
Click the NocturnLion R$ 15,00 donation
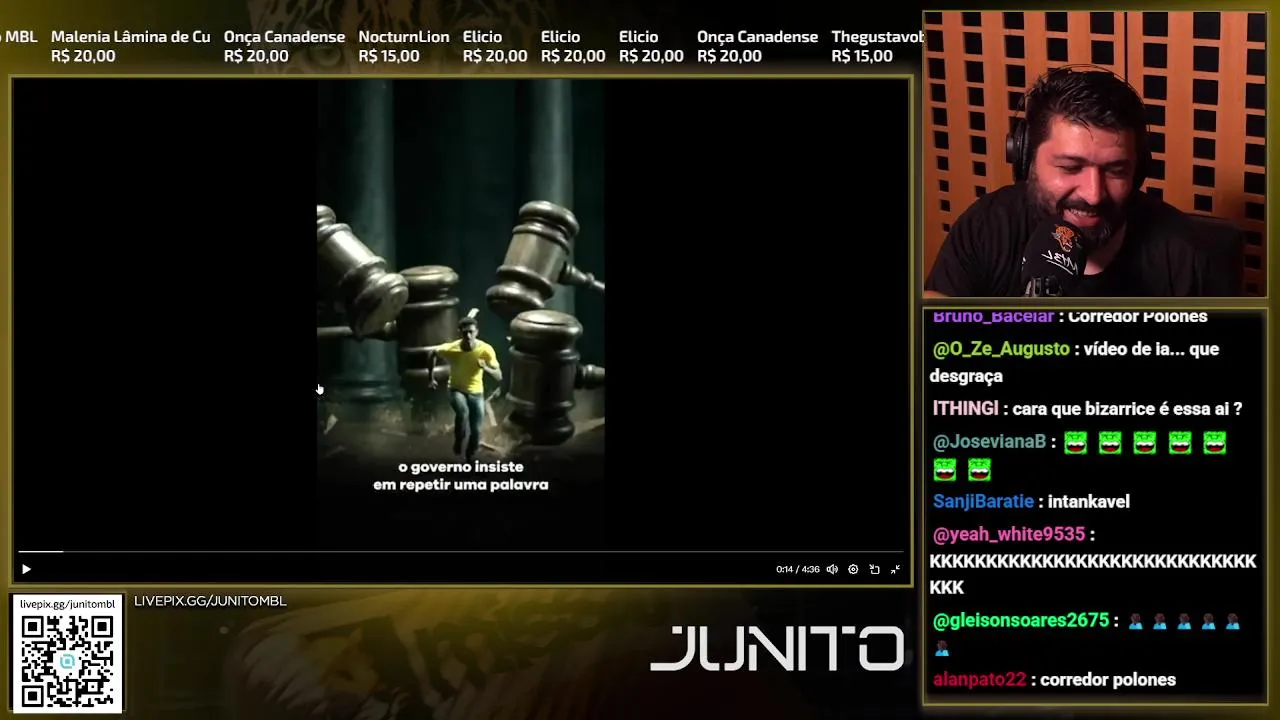point(404,46)
